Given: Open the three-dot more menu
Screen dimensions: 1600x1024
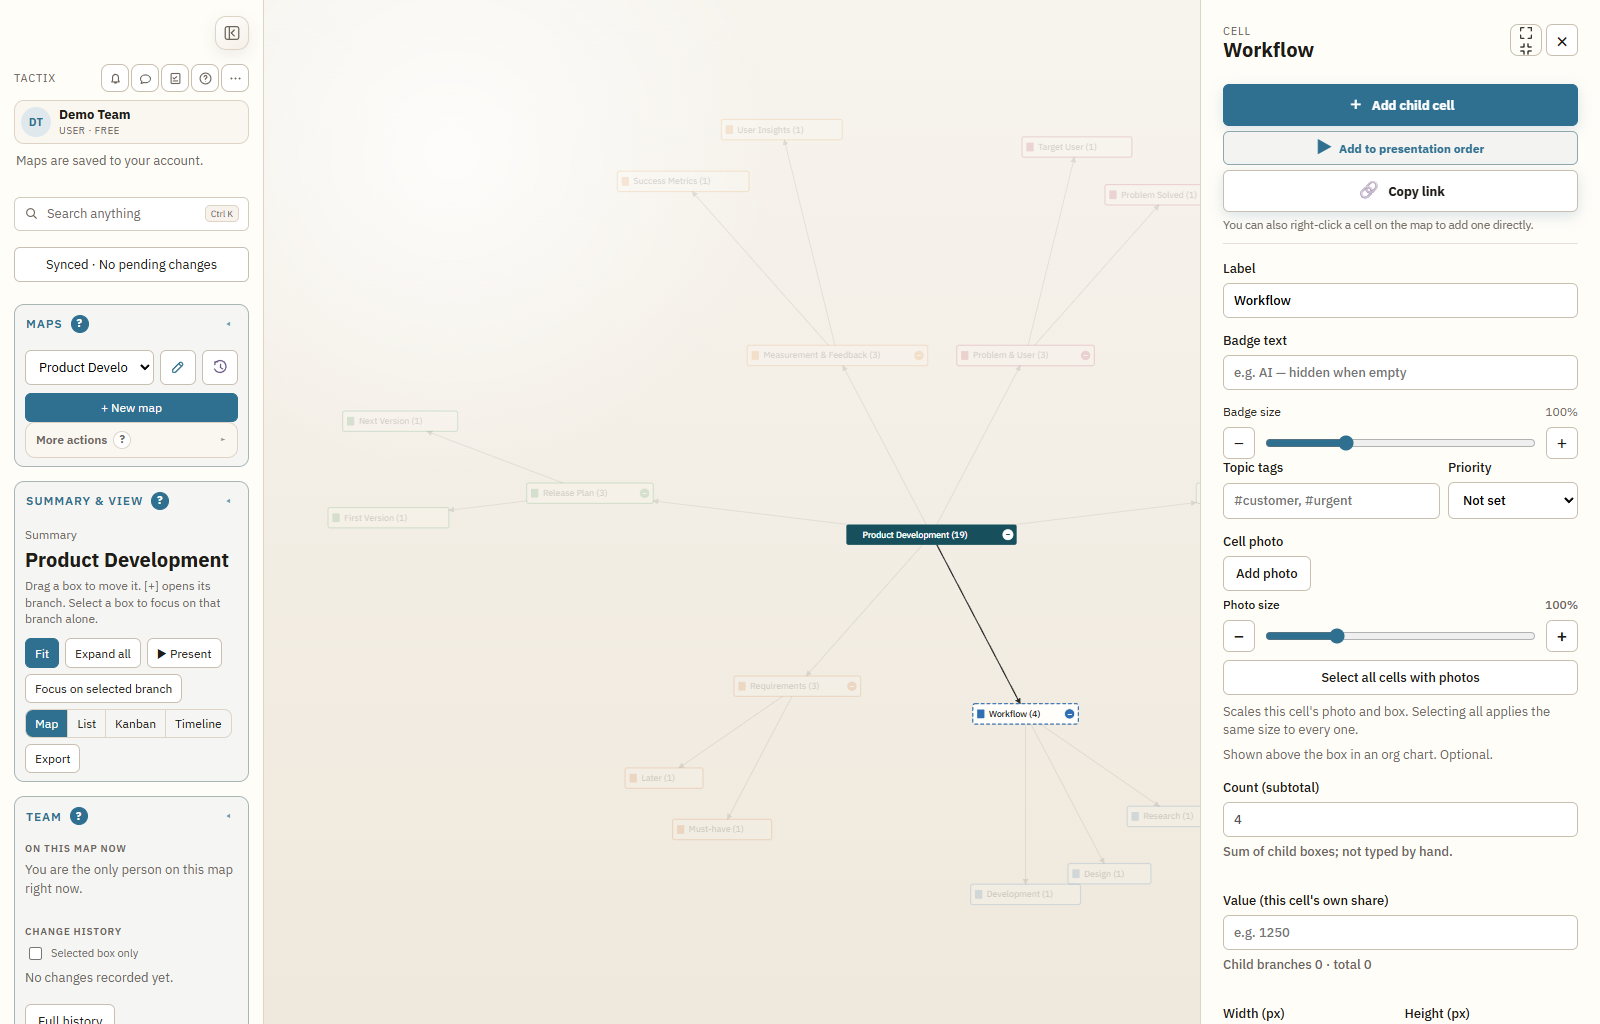Looking at the screenshot, I should pyautogui.click(x=235, y=78).
